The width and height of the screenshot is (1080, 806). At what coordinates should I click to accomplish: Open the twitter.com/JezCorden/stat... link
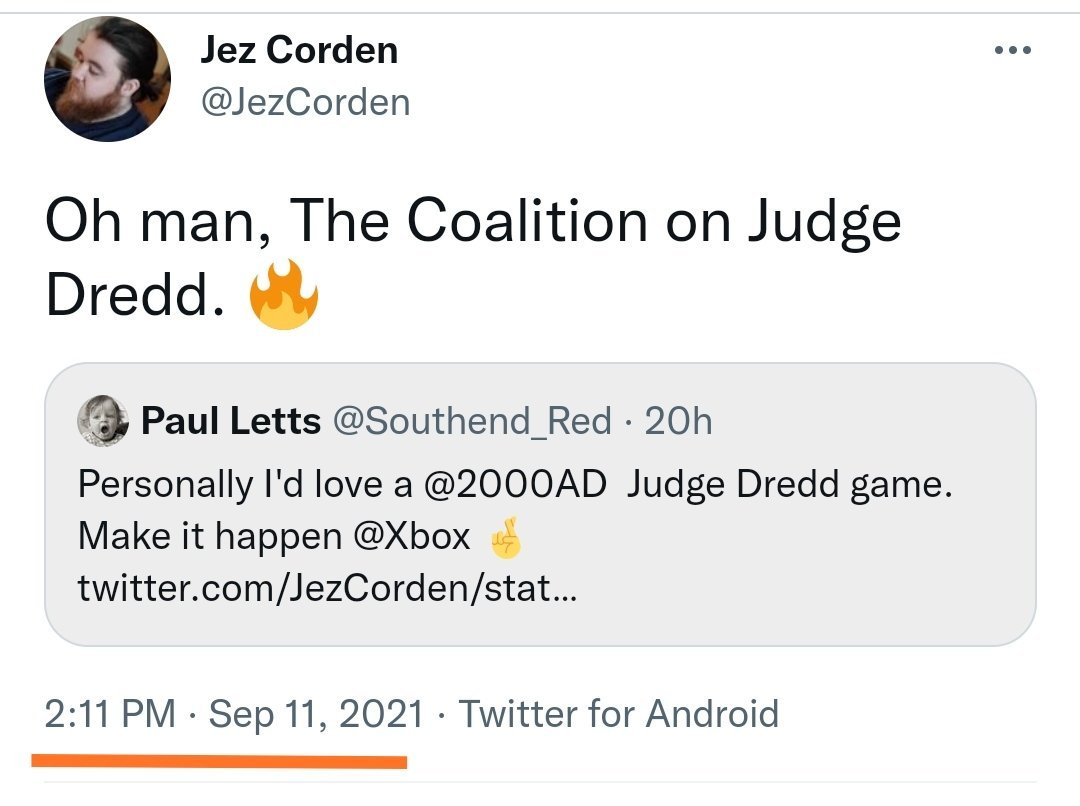click(328, 589)
